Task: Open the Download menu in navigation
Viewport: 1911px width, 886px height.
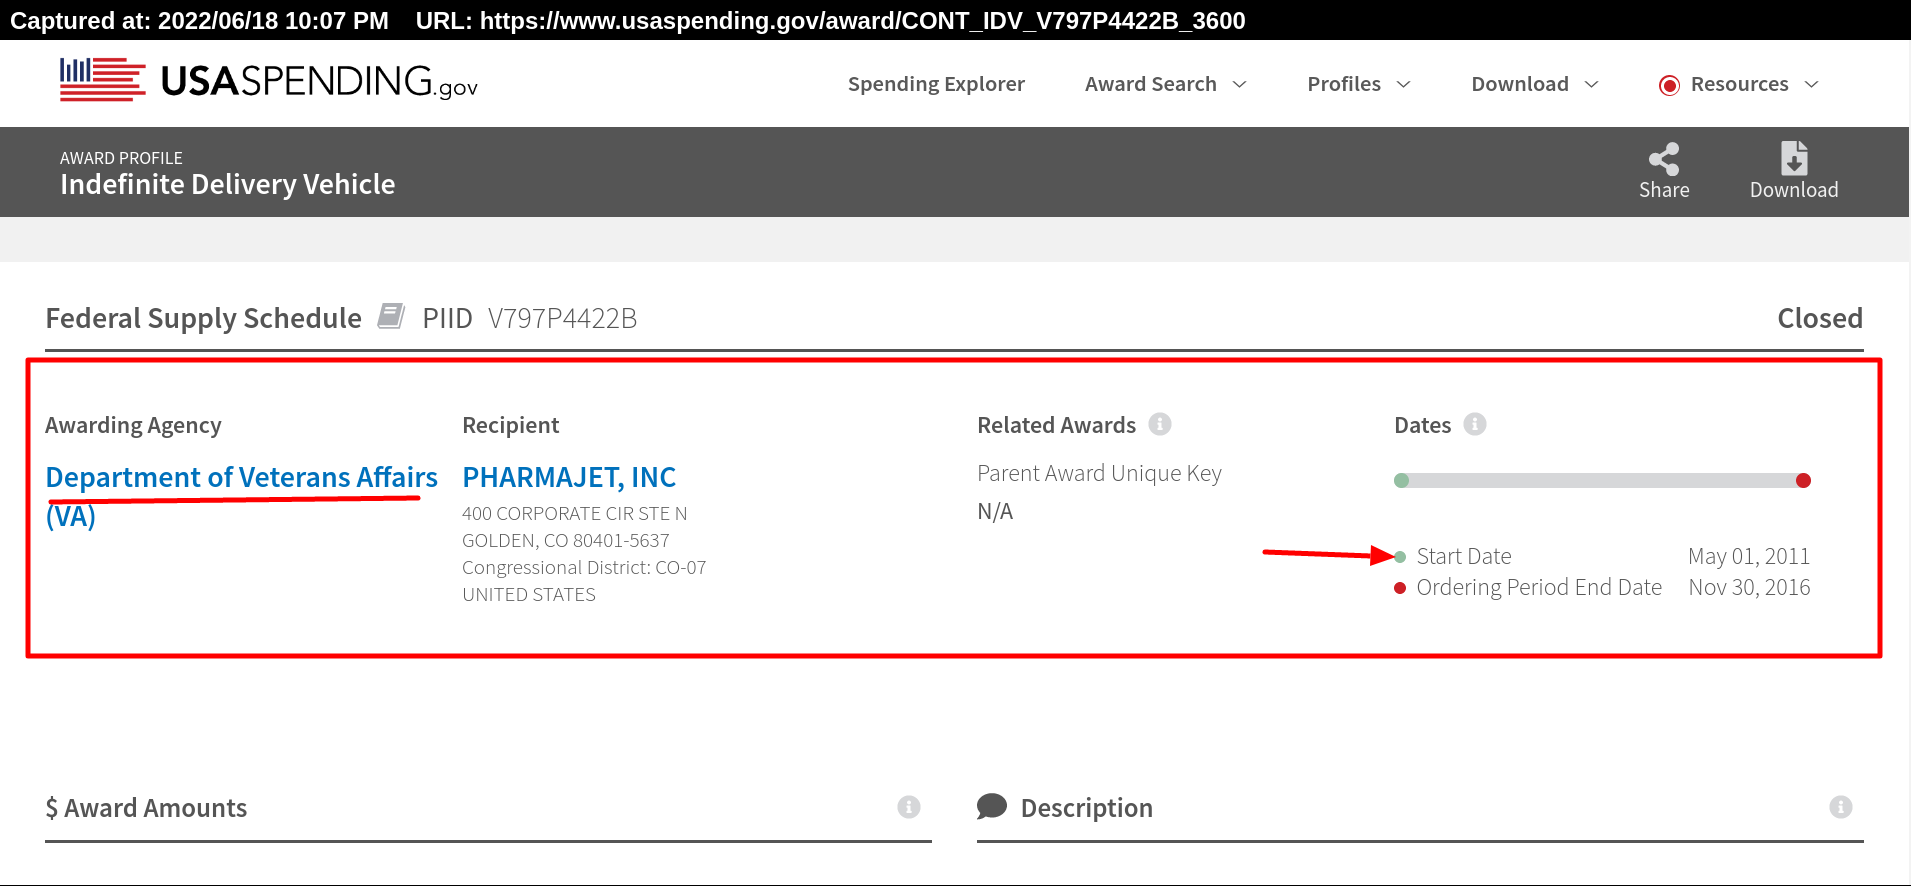Action: 1520,84
